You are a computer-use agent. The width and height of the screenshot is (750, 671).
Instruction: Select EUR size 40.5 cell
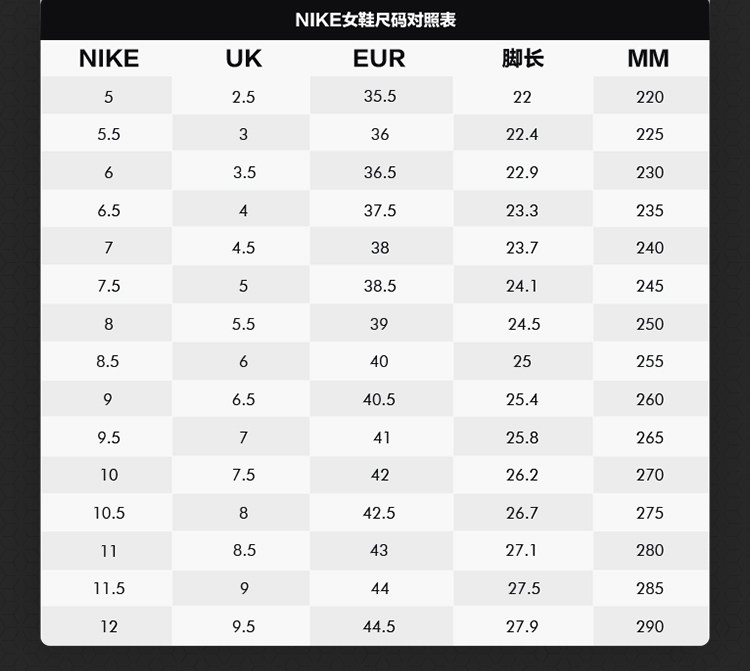pos(380,399)
